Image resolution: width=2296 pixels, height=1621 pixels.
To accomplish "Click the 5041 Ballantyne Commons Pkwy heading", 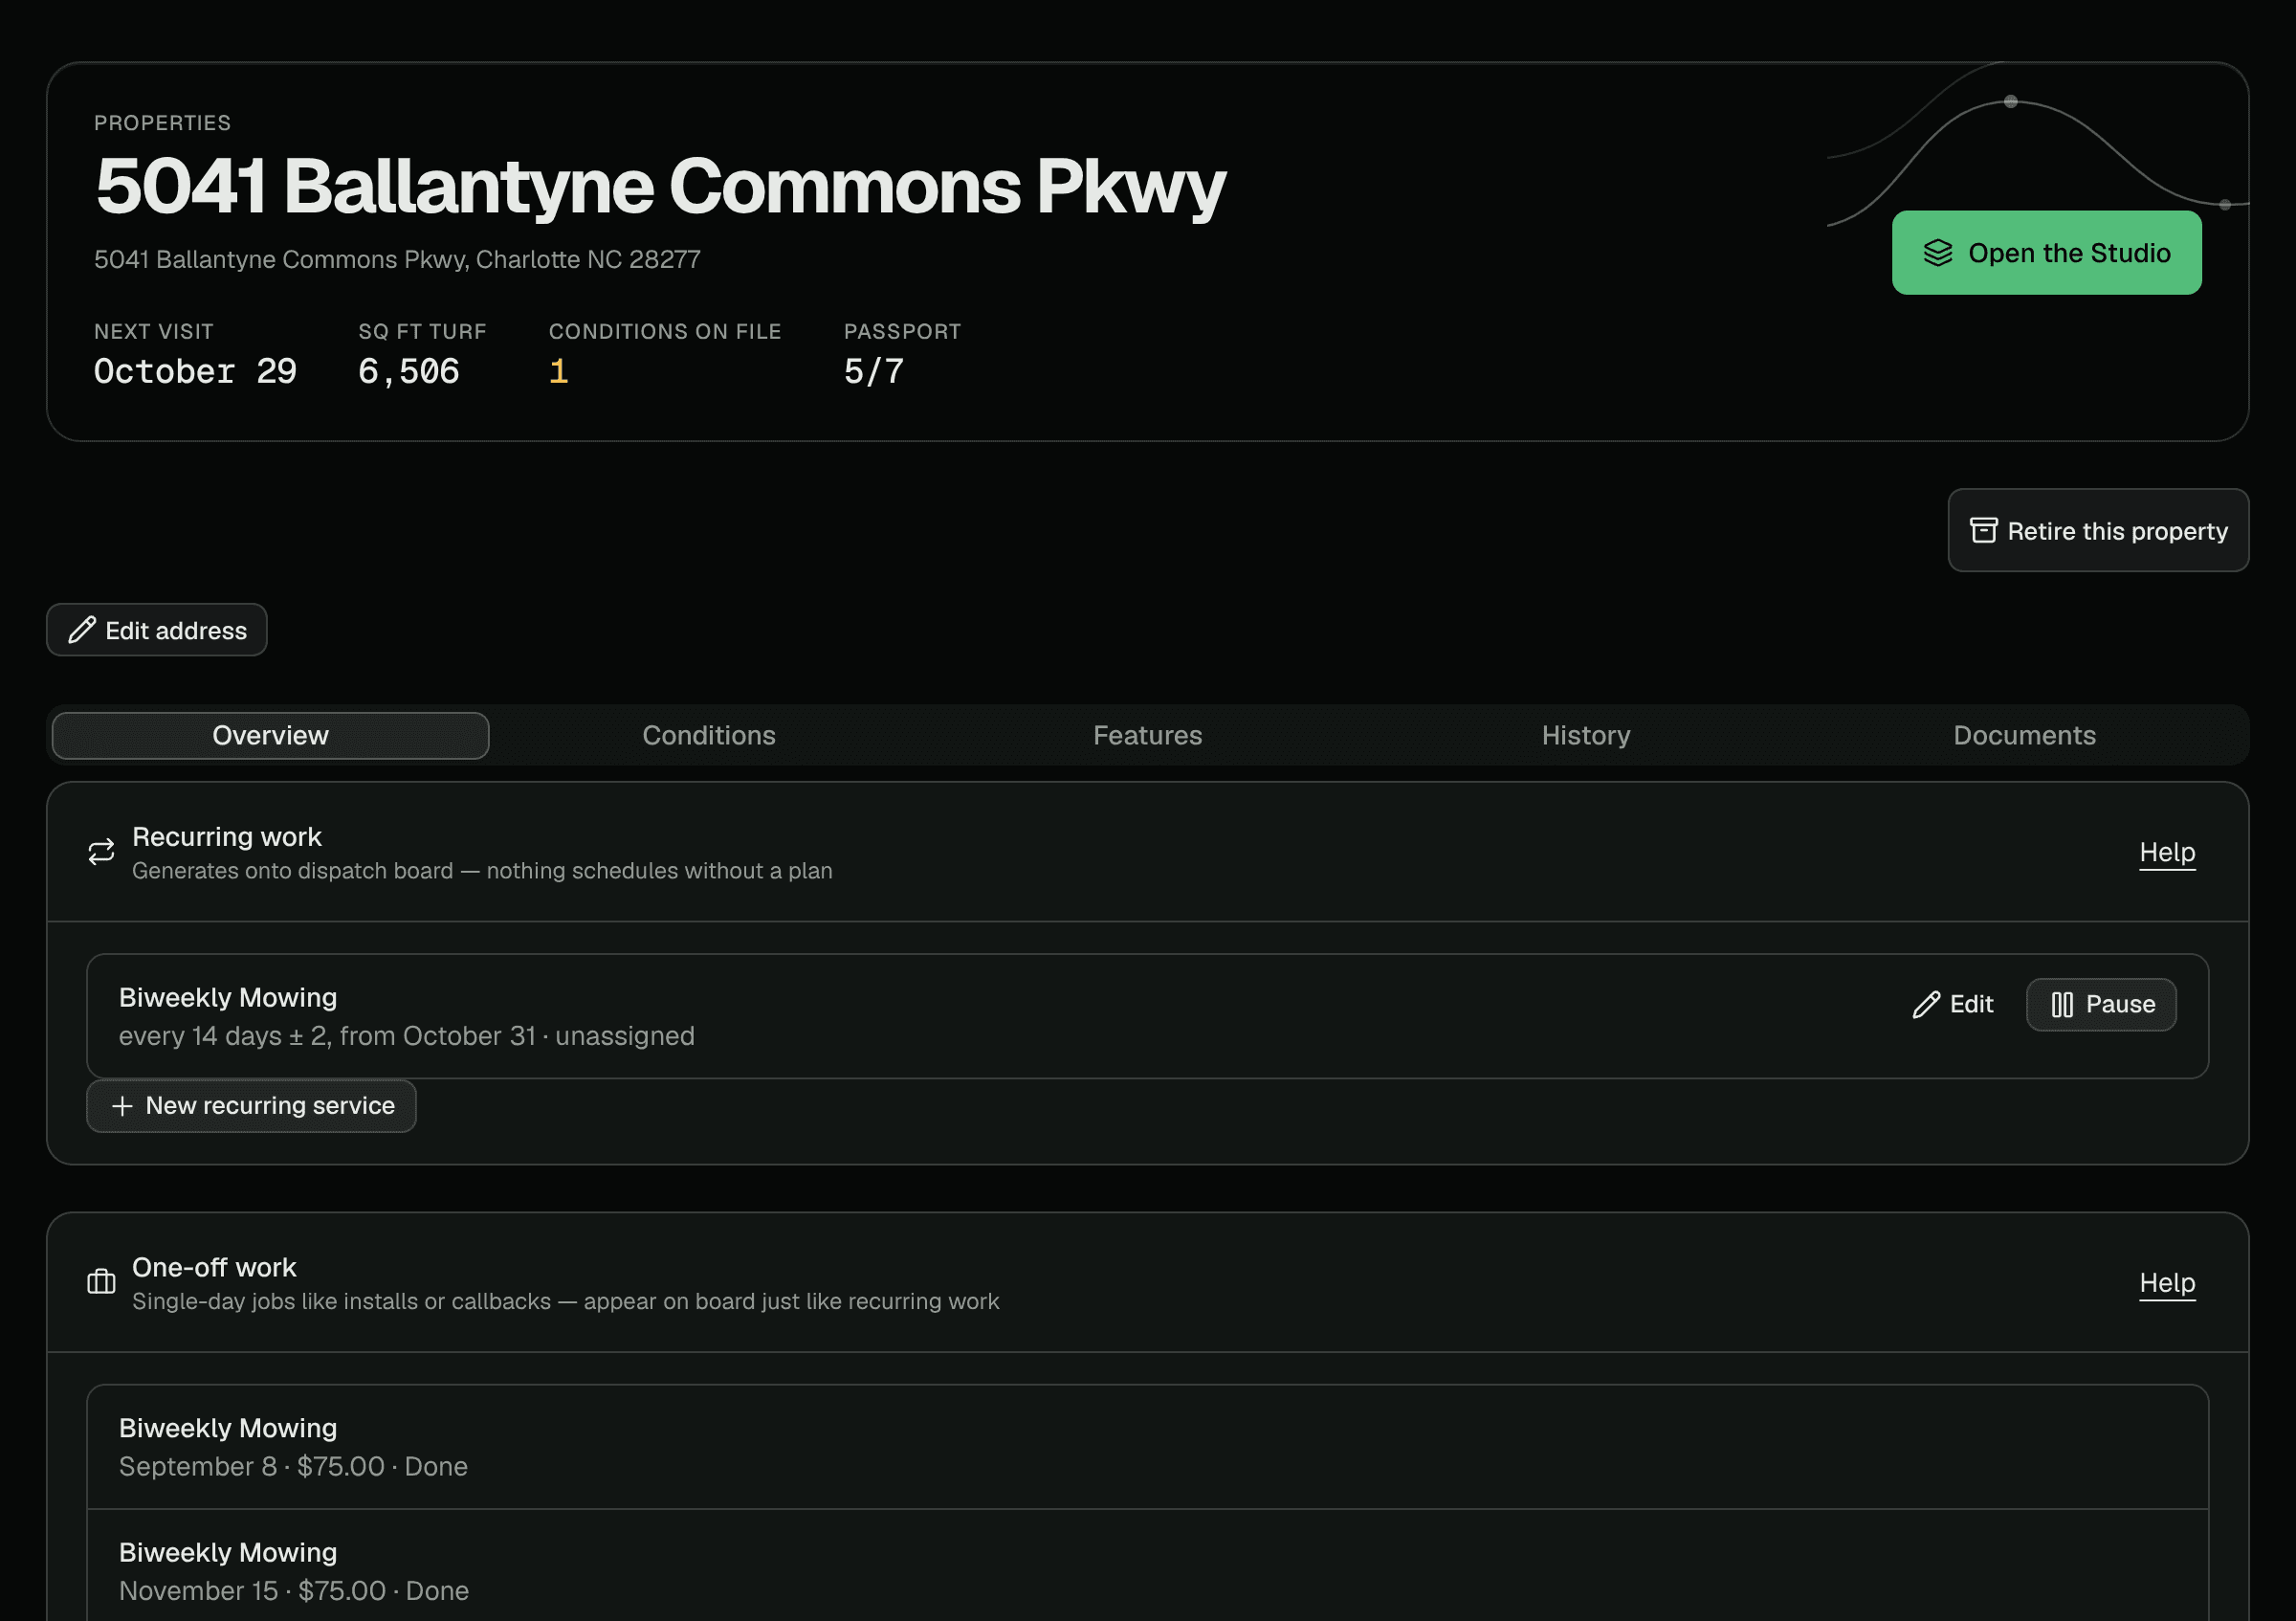I will pyautogui.click(x=660, y=187).
